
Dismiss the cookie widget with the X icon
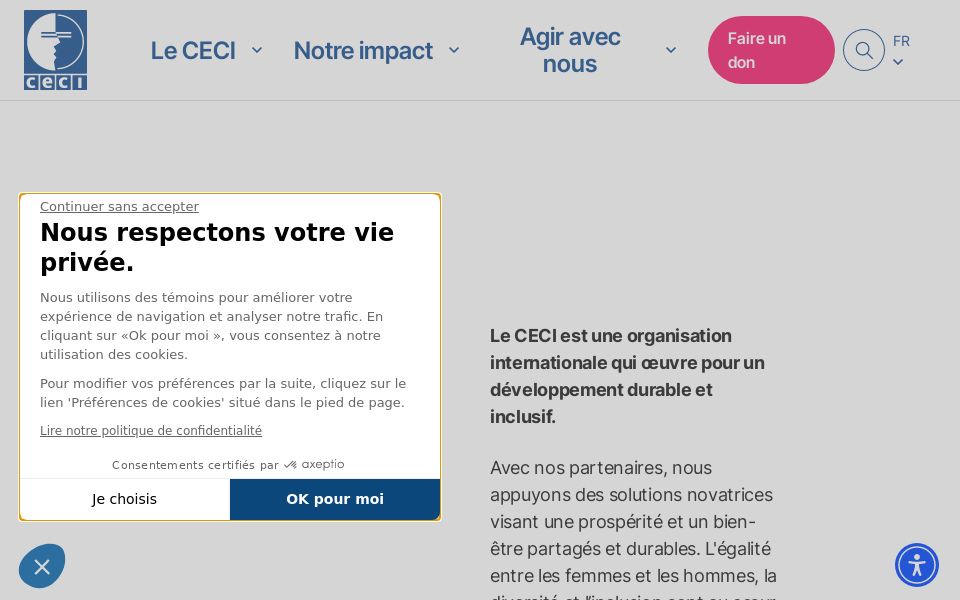(x=41, y=566)
